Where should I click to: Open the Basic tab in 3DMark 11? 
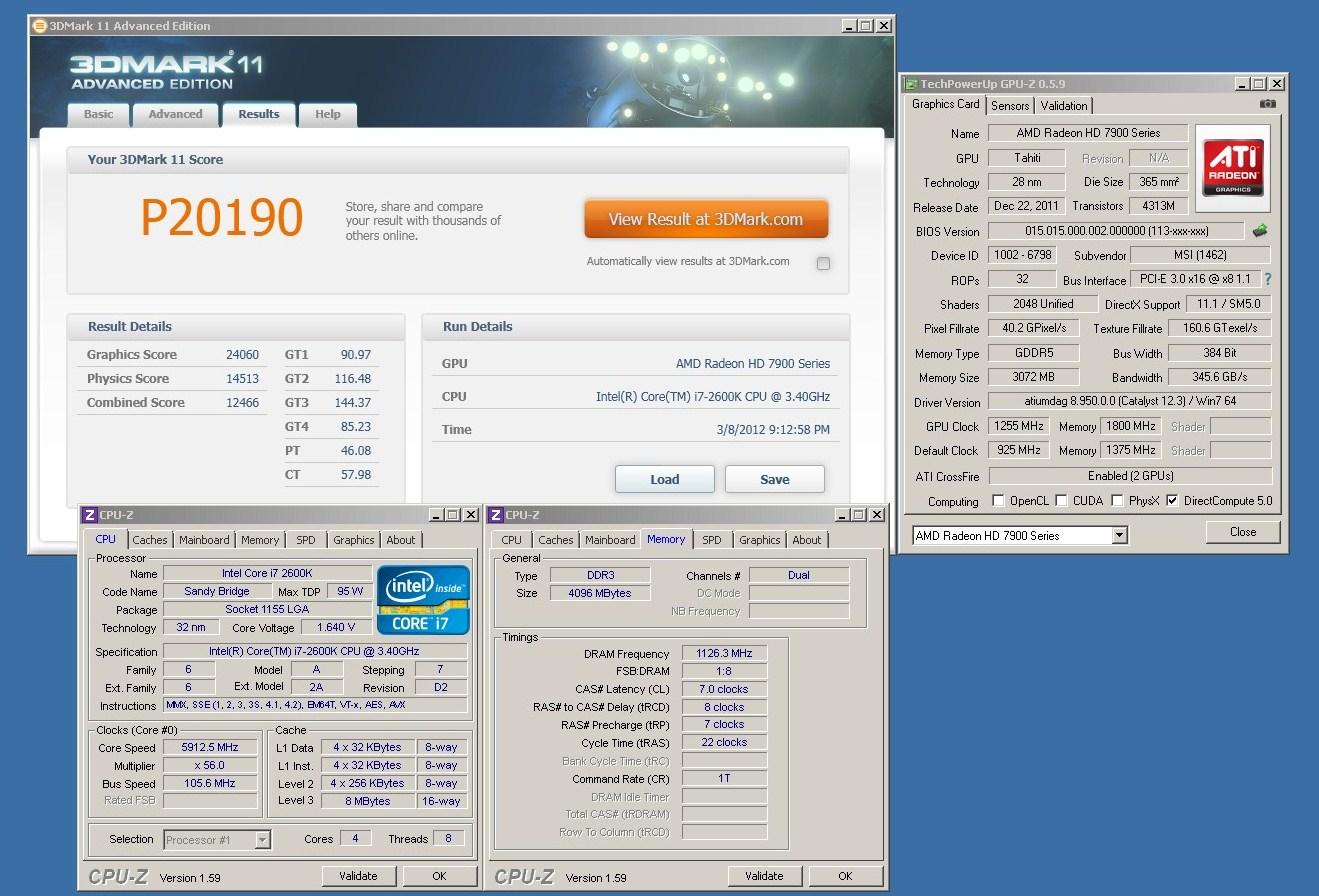(x=98, y=114)
